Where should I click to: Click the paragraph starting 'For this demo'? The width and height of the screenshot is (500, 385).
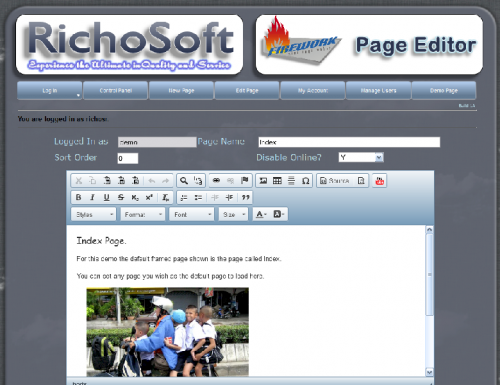tap(179, 259)
